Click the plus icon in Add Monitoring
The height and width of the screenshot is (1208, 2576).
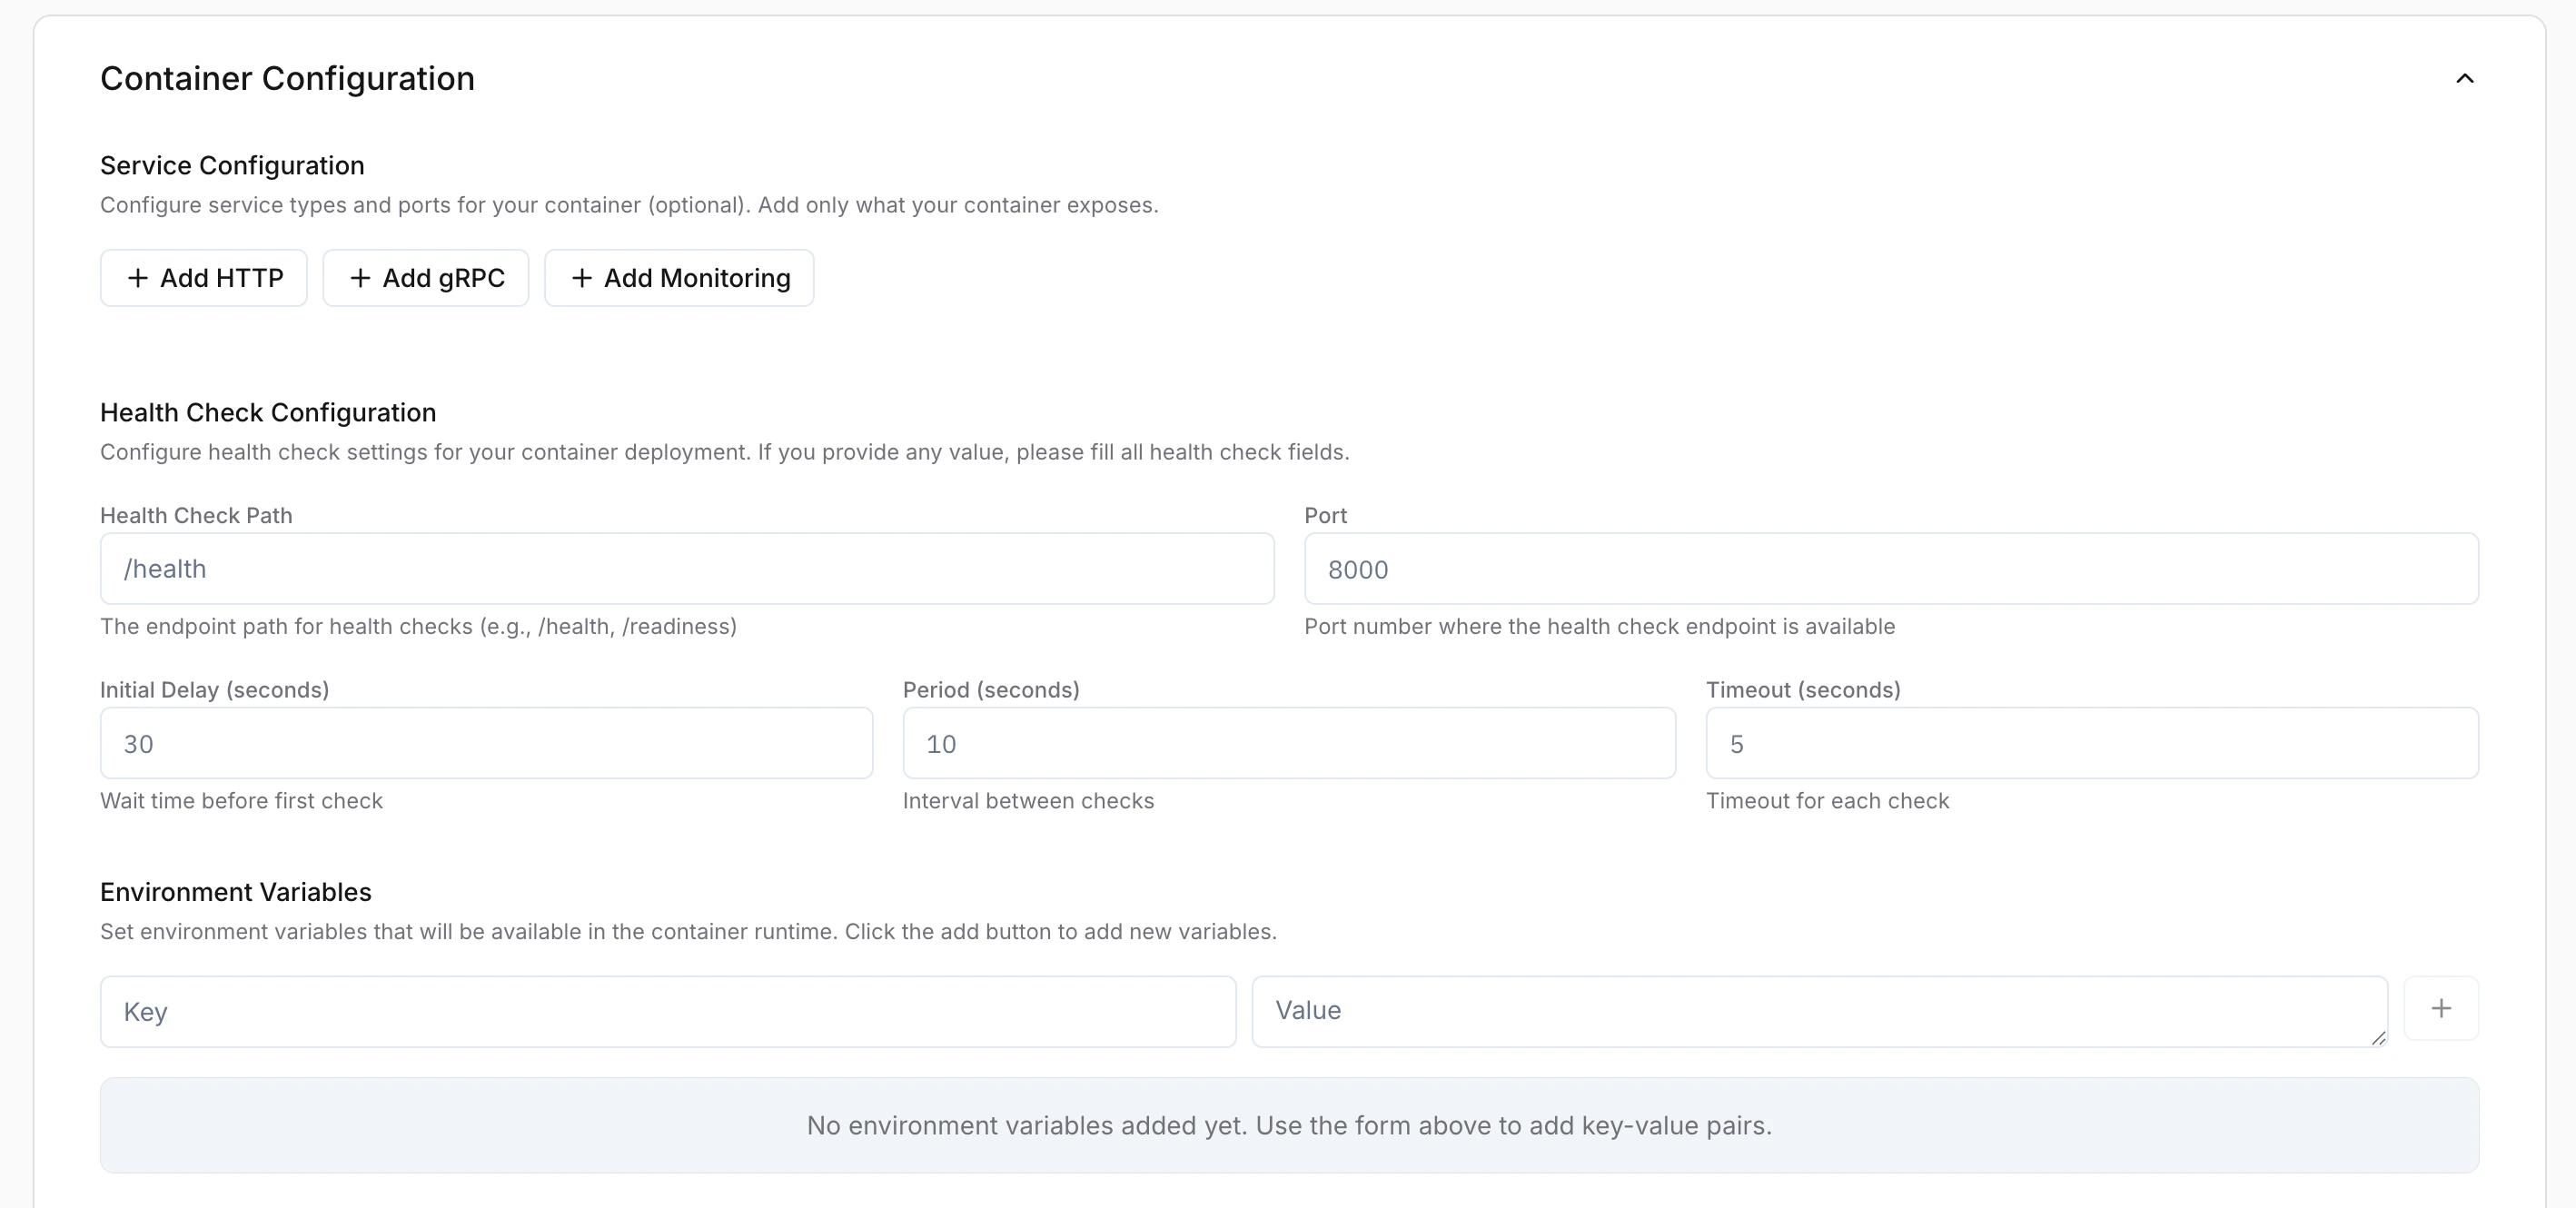point(582,278)
